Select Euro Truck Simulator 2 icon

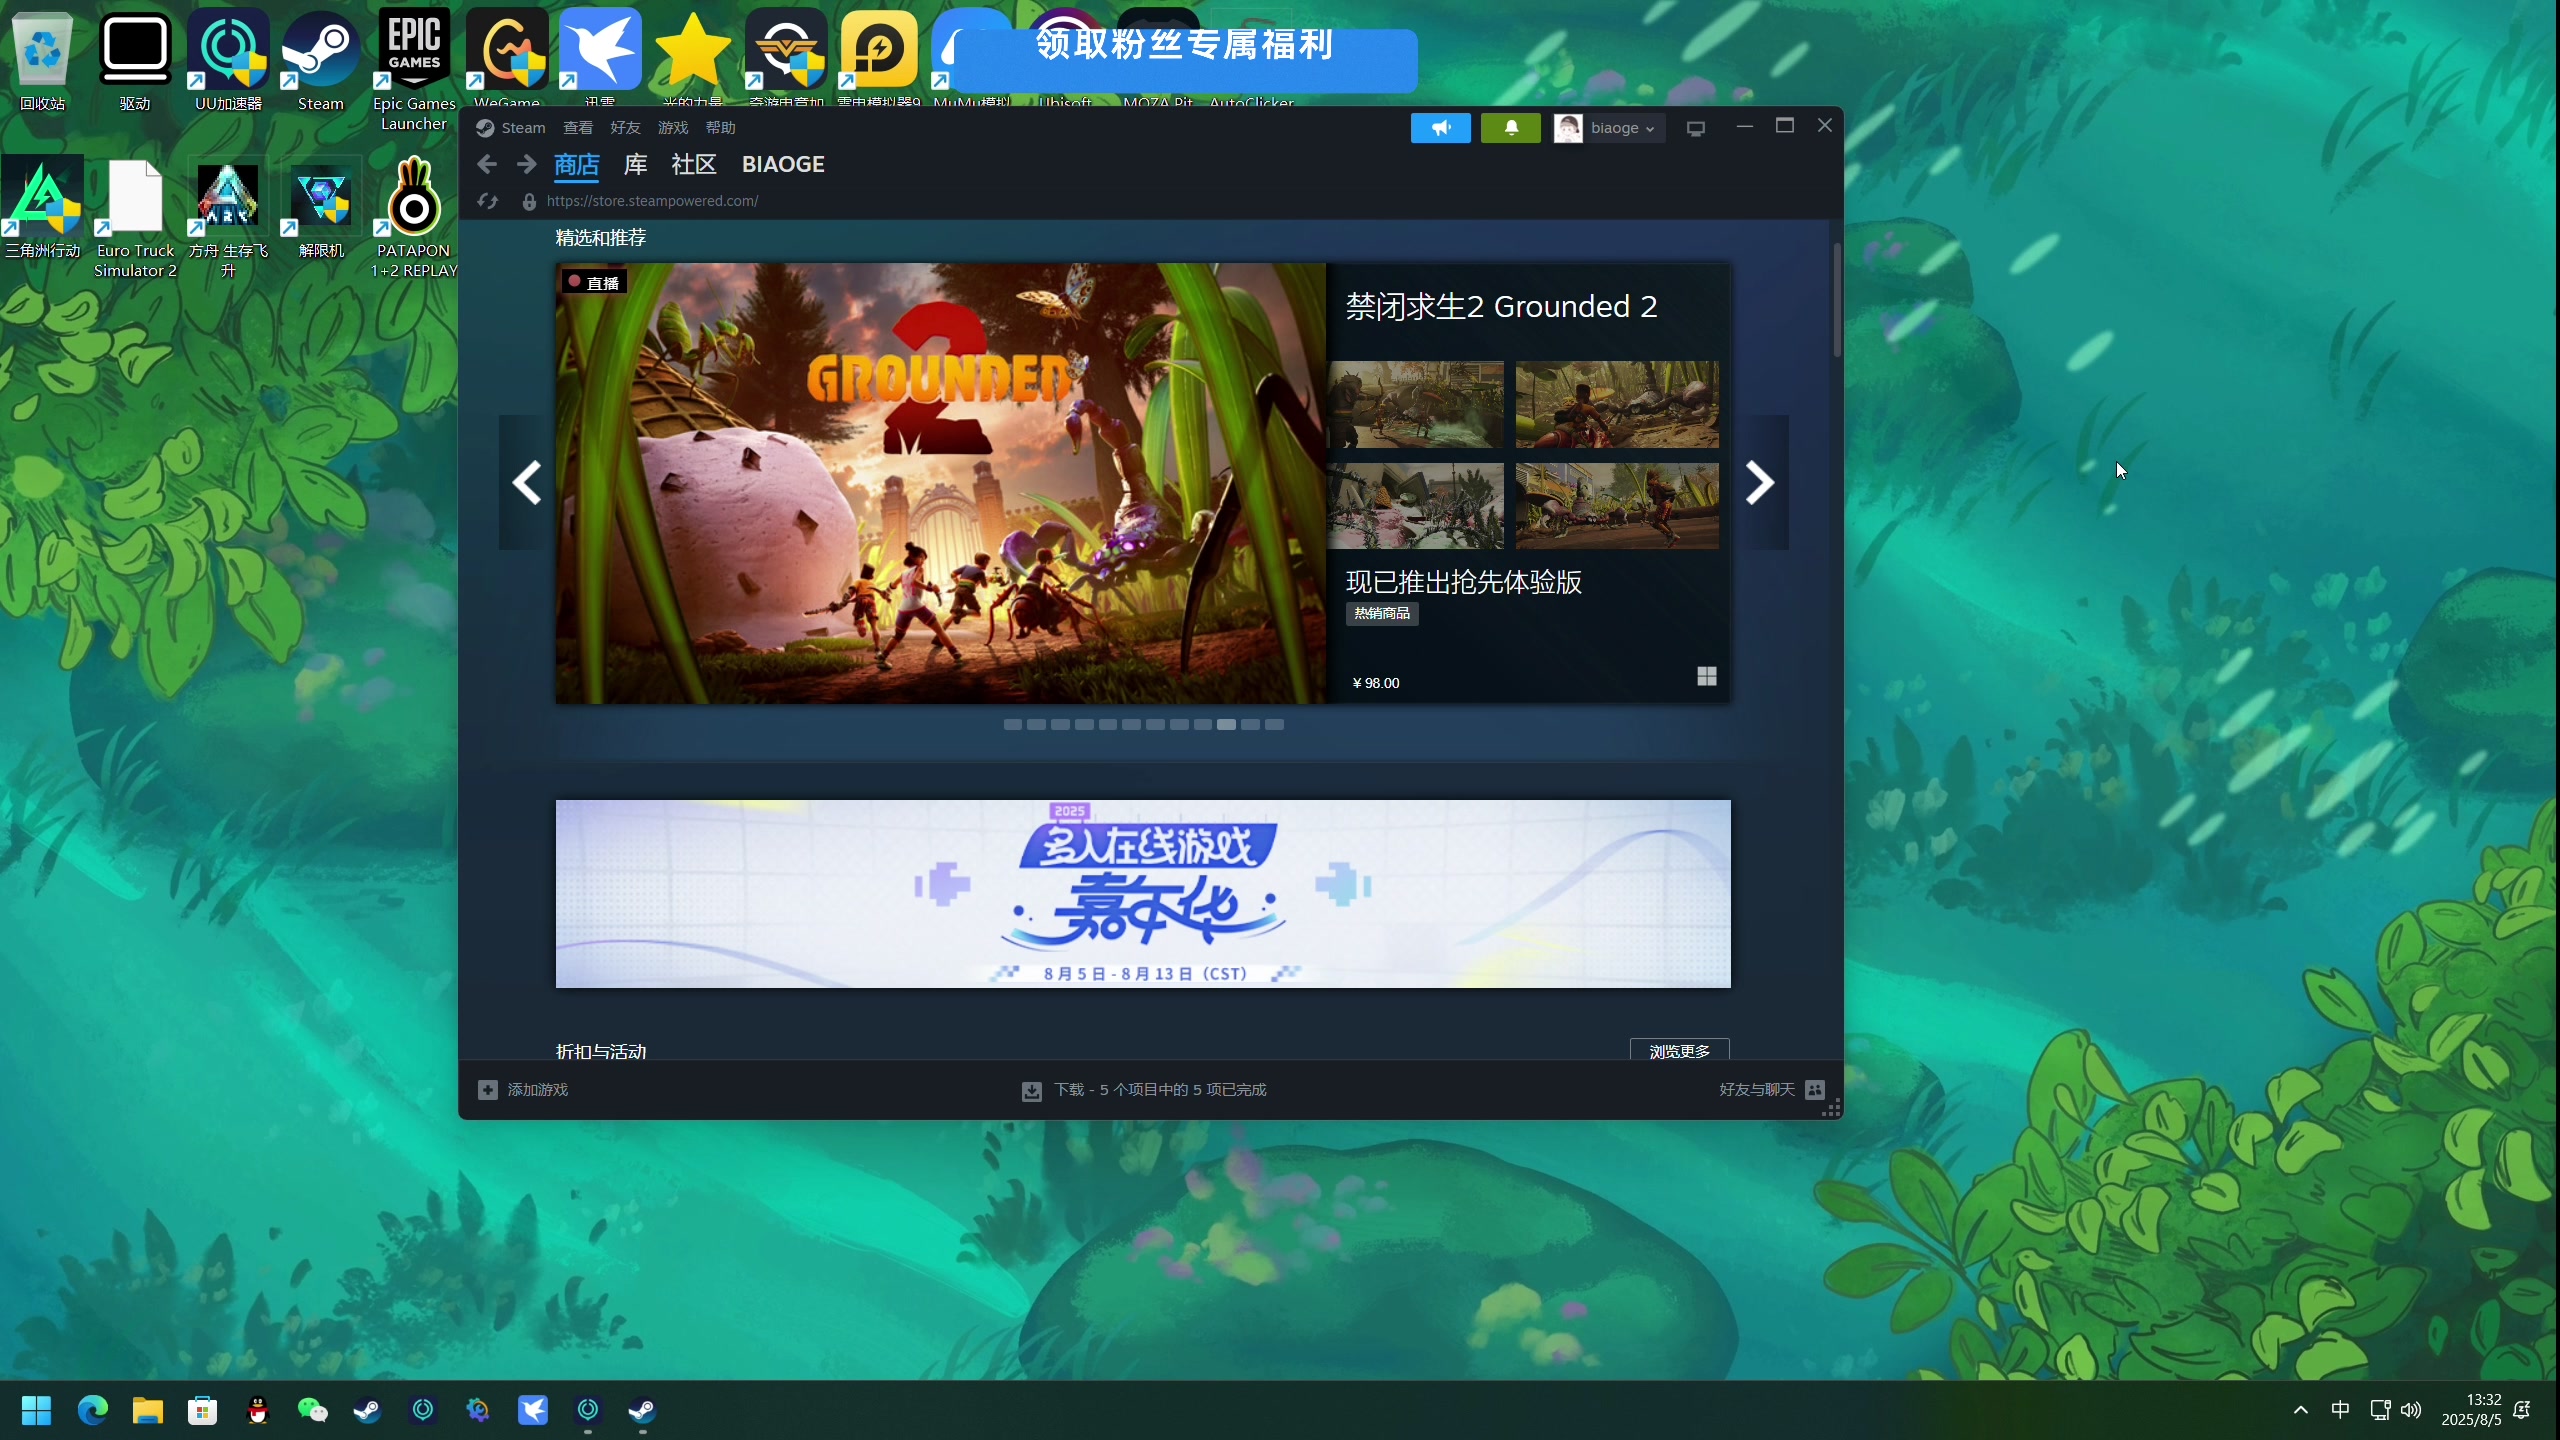(x=135, y=218)
